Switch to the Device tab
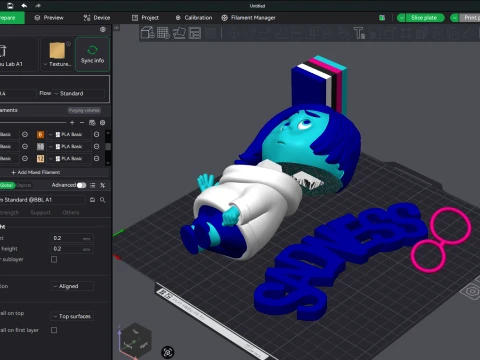 97,18
